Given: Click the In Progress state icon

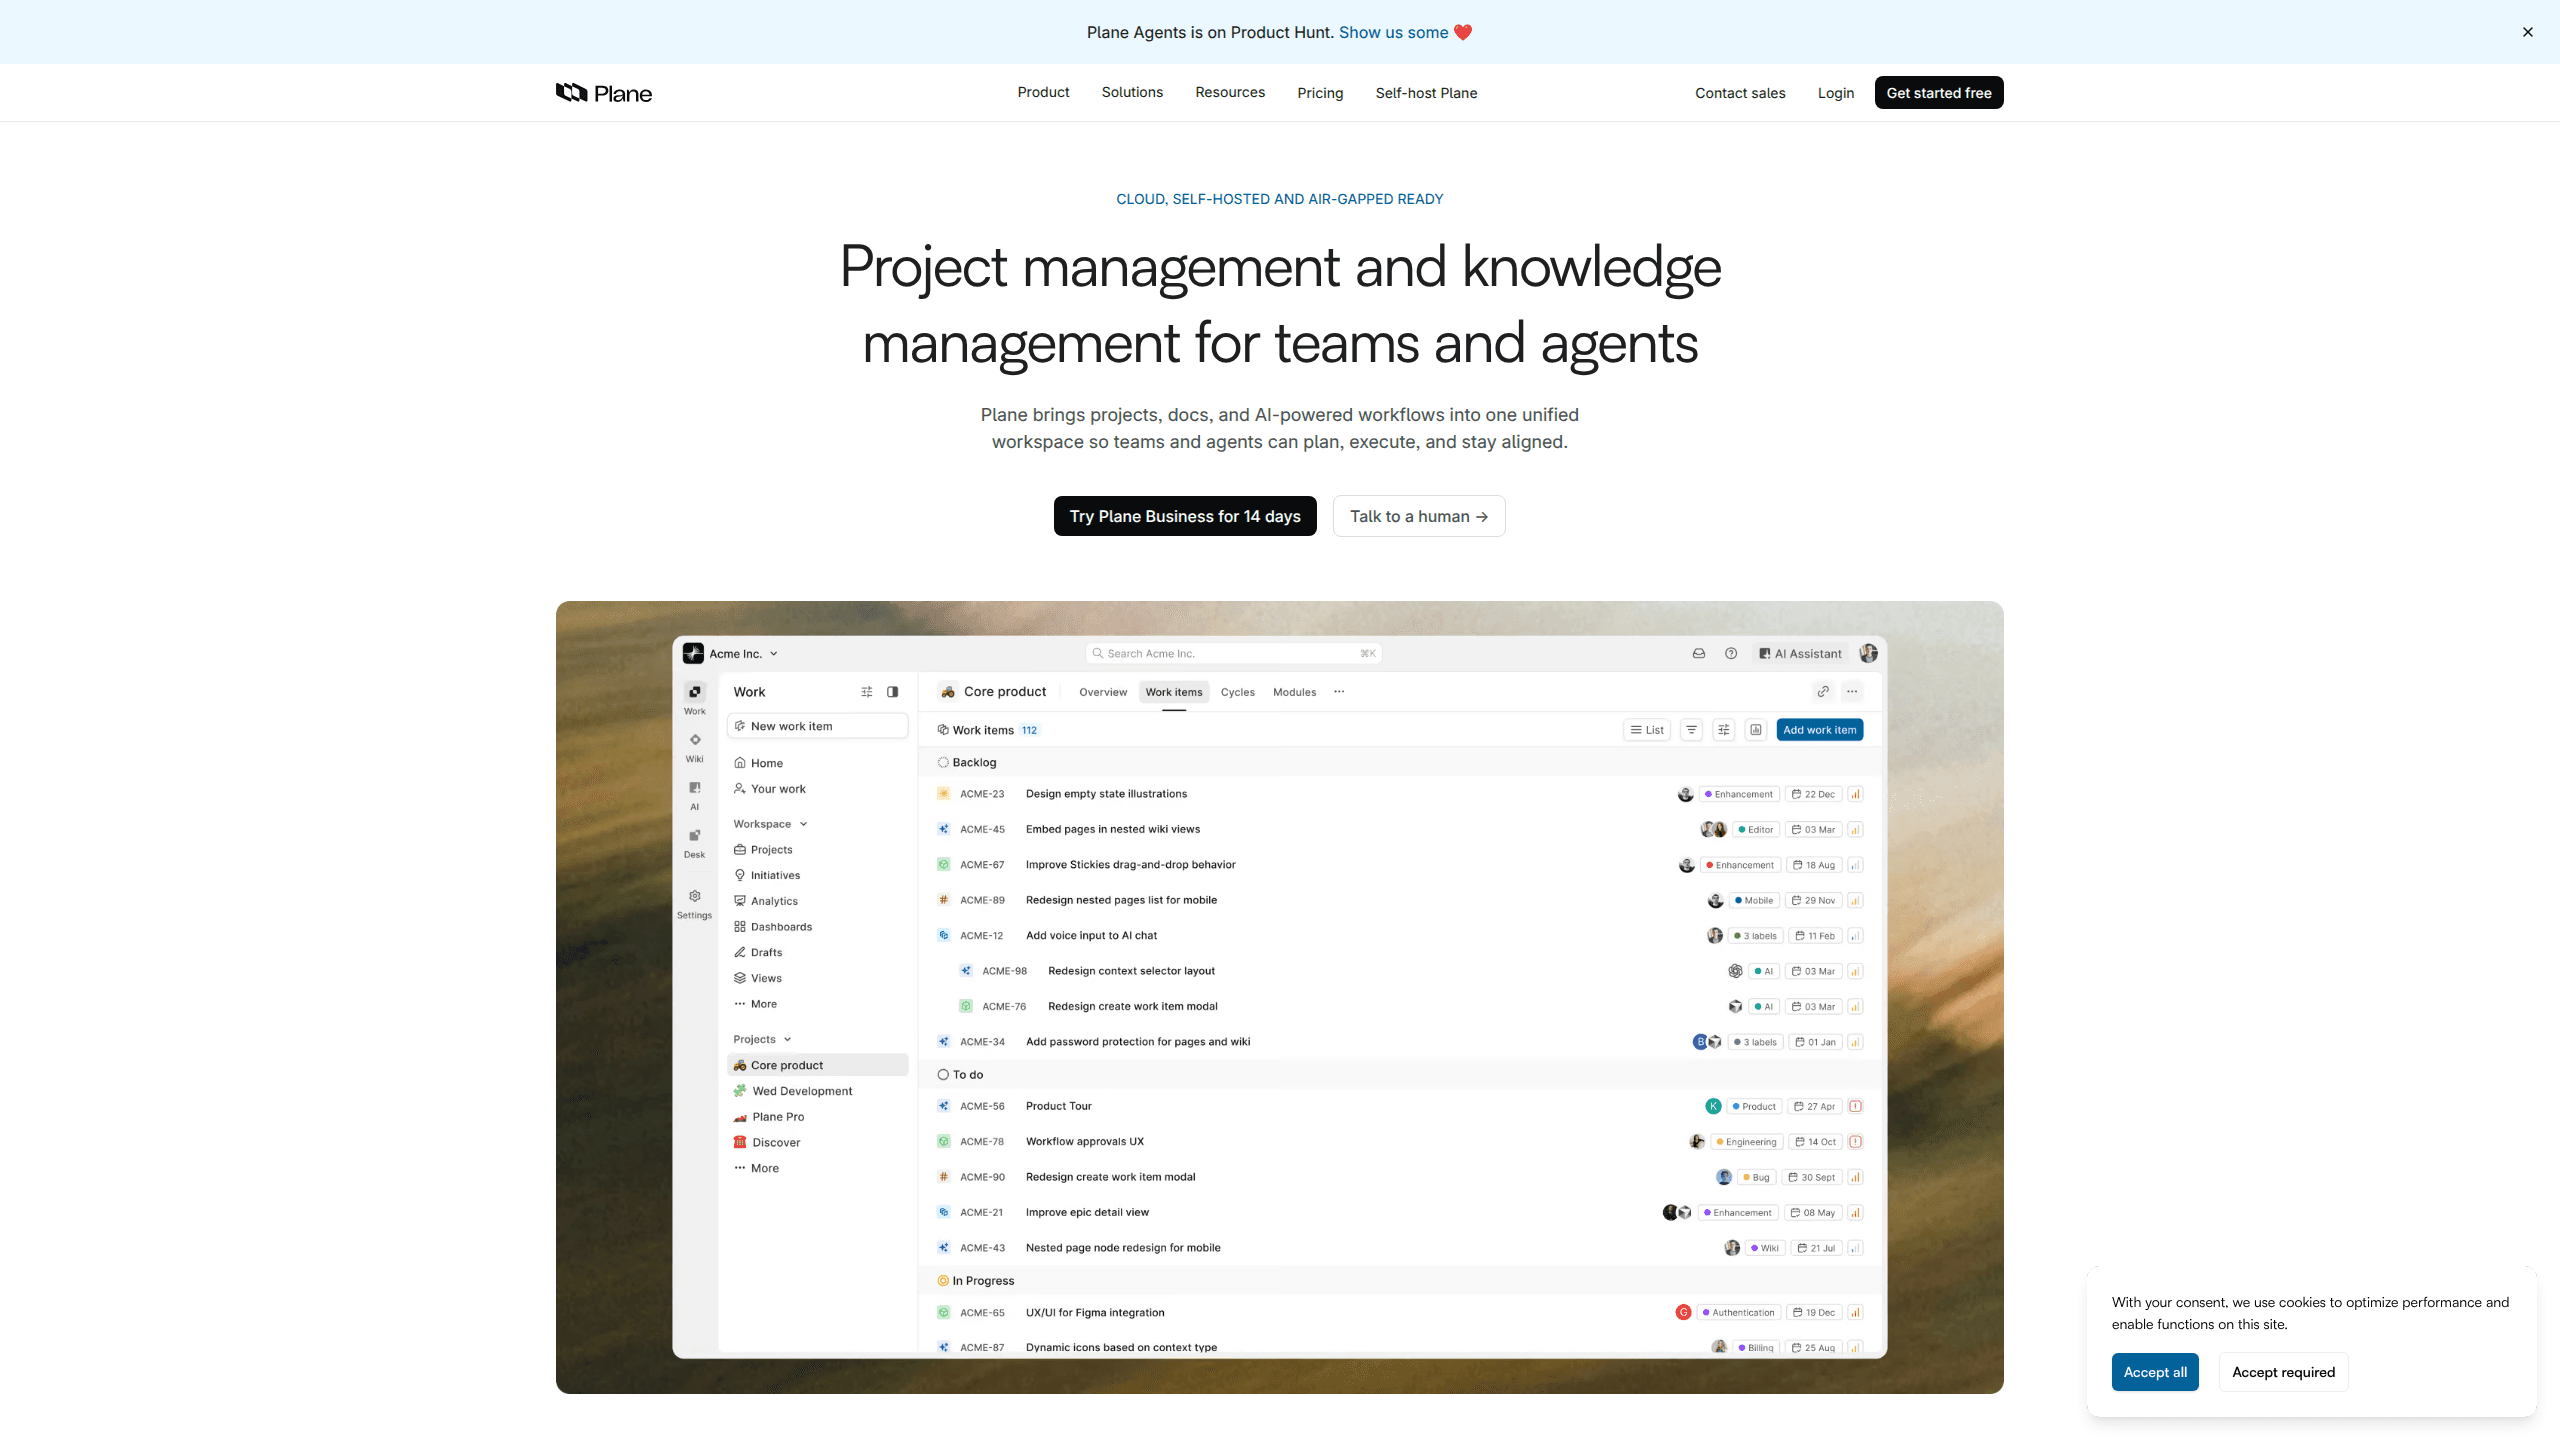Looking at the screenshot, I should tap(943, 1281).
